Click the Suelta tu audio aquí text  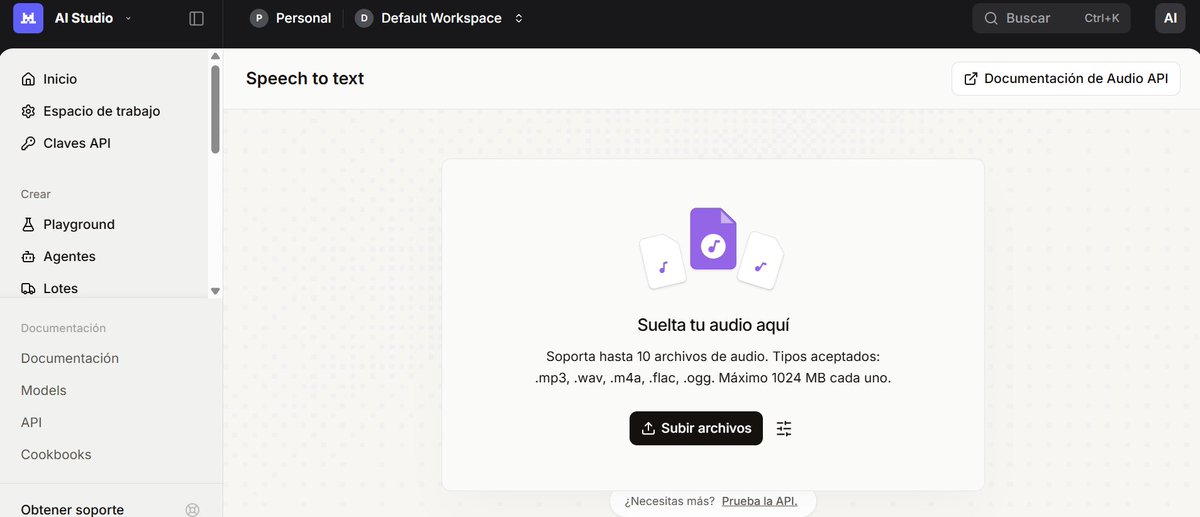coord(713,325)
